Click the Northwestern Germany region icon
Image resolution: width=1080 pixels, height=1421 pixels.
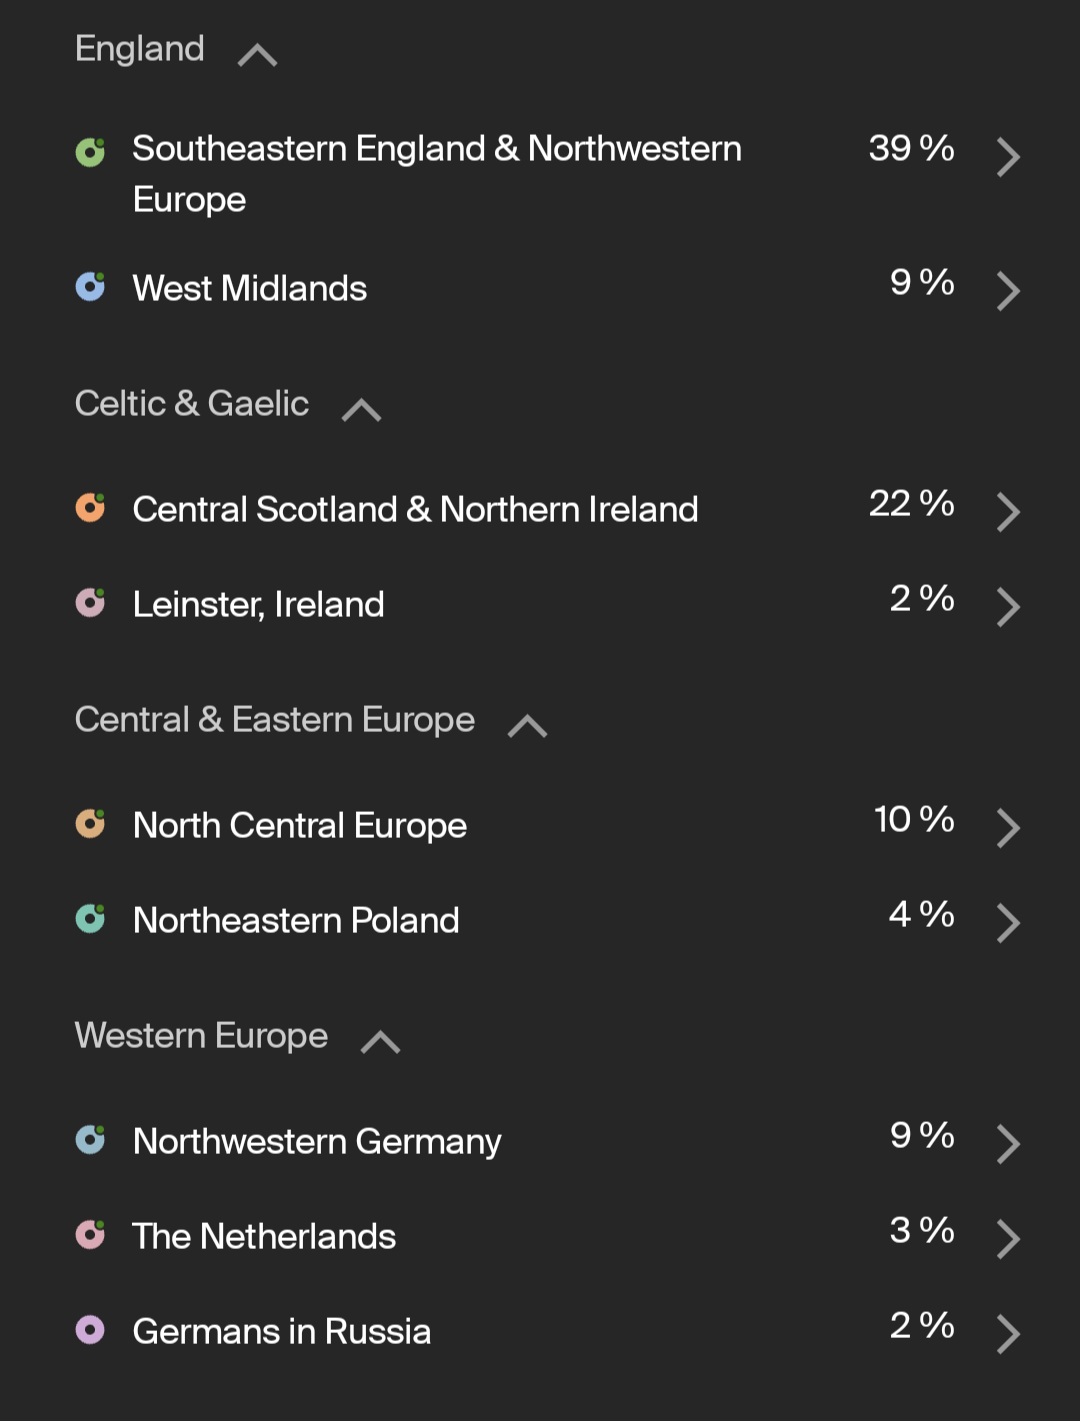click(x=90, y=1140)
